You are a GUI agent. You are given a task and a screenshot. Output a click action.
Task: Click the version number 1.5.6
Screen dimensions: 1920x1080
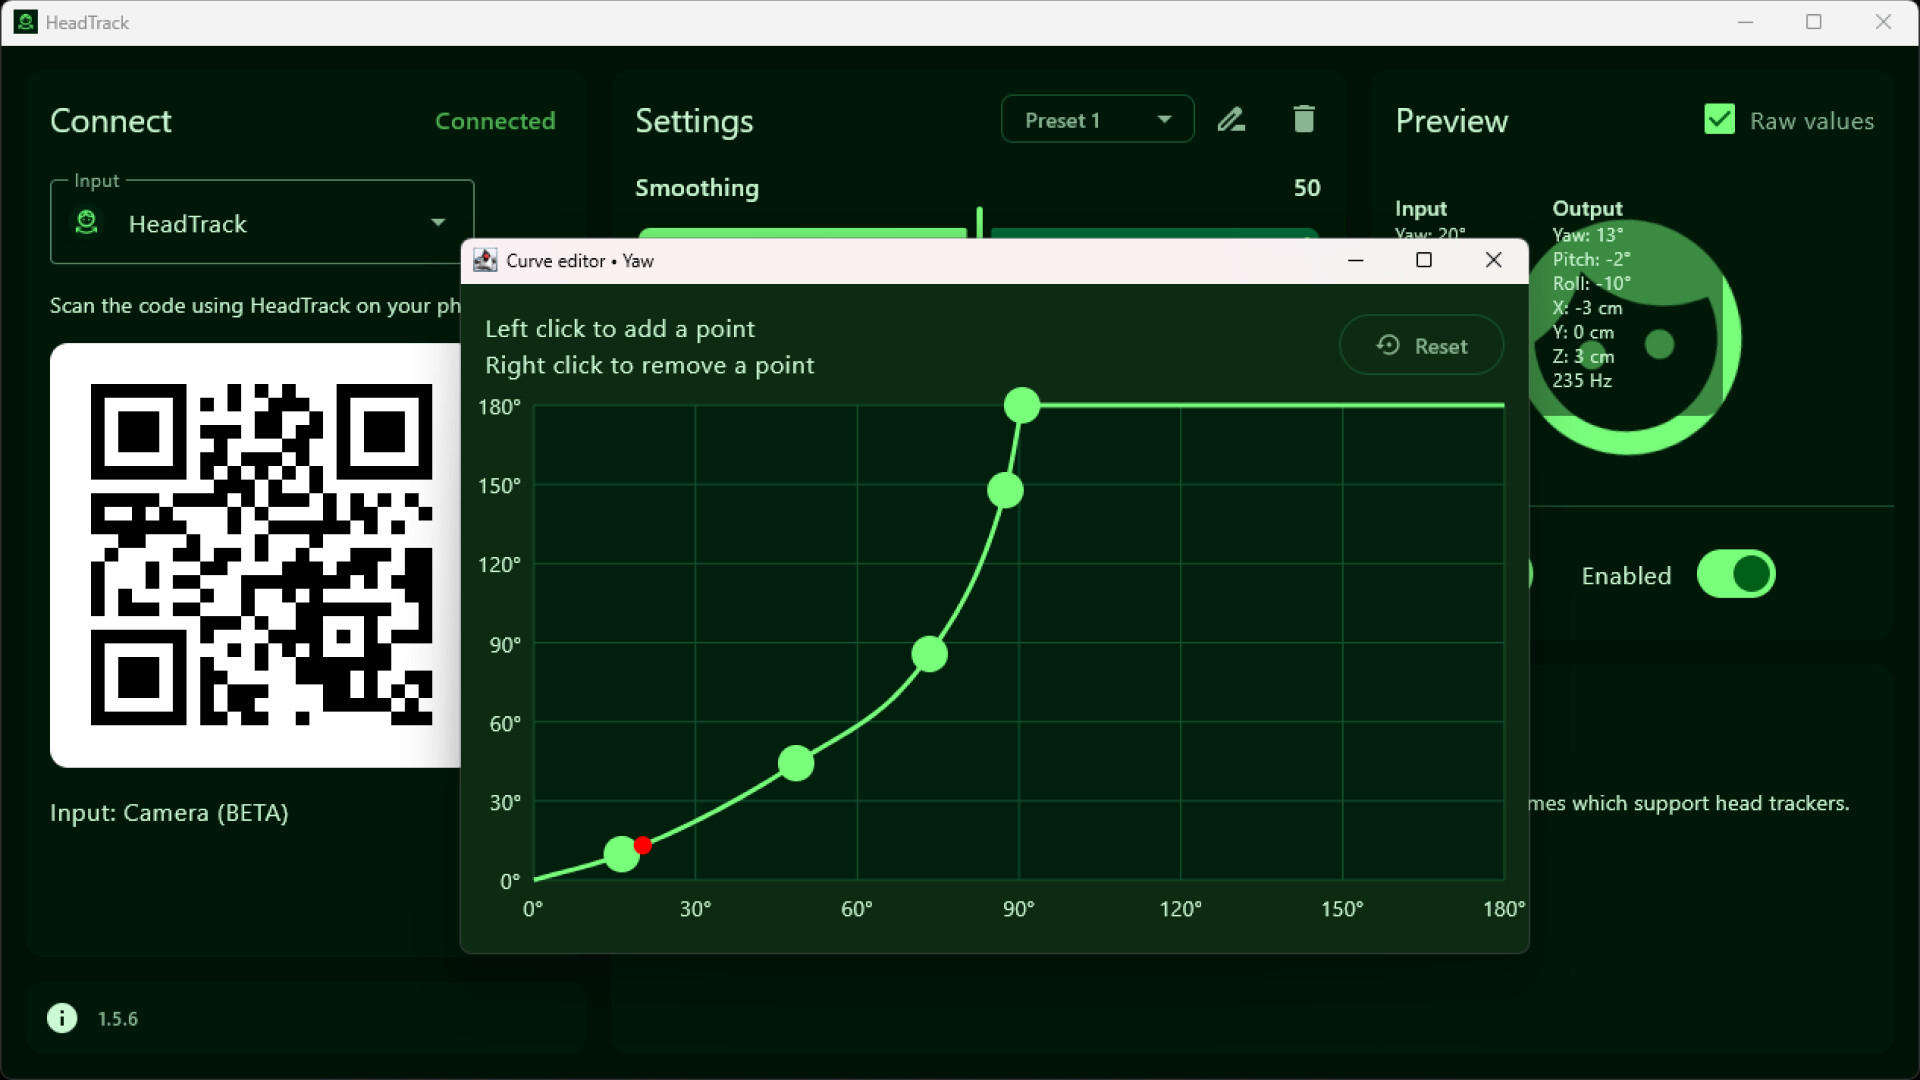click(x=118, y=1019)
